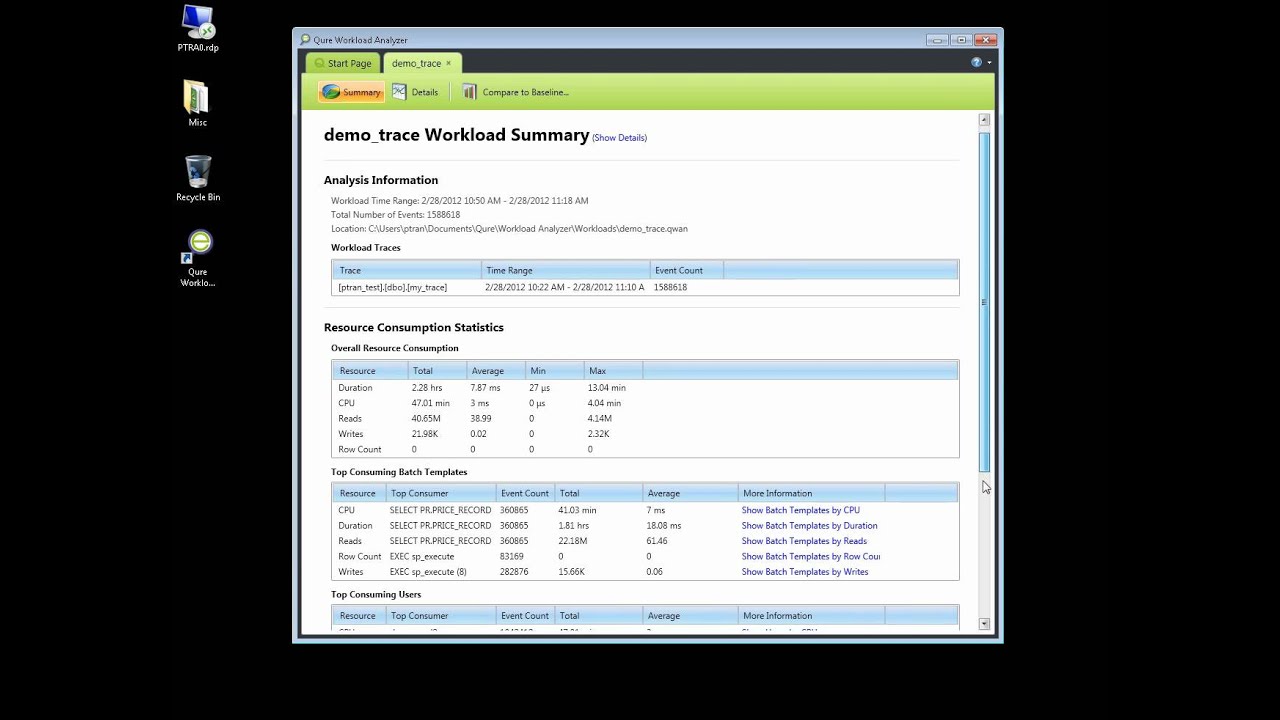Click the Total Number of Events text
The width and height of the screenshot is (1280, 720).
(x=395, y=215)
